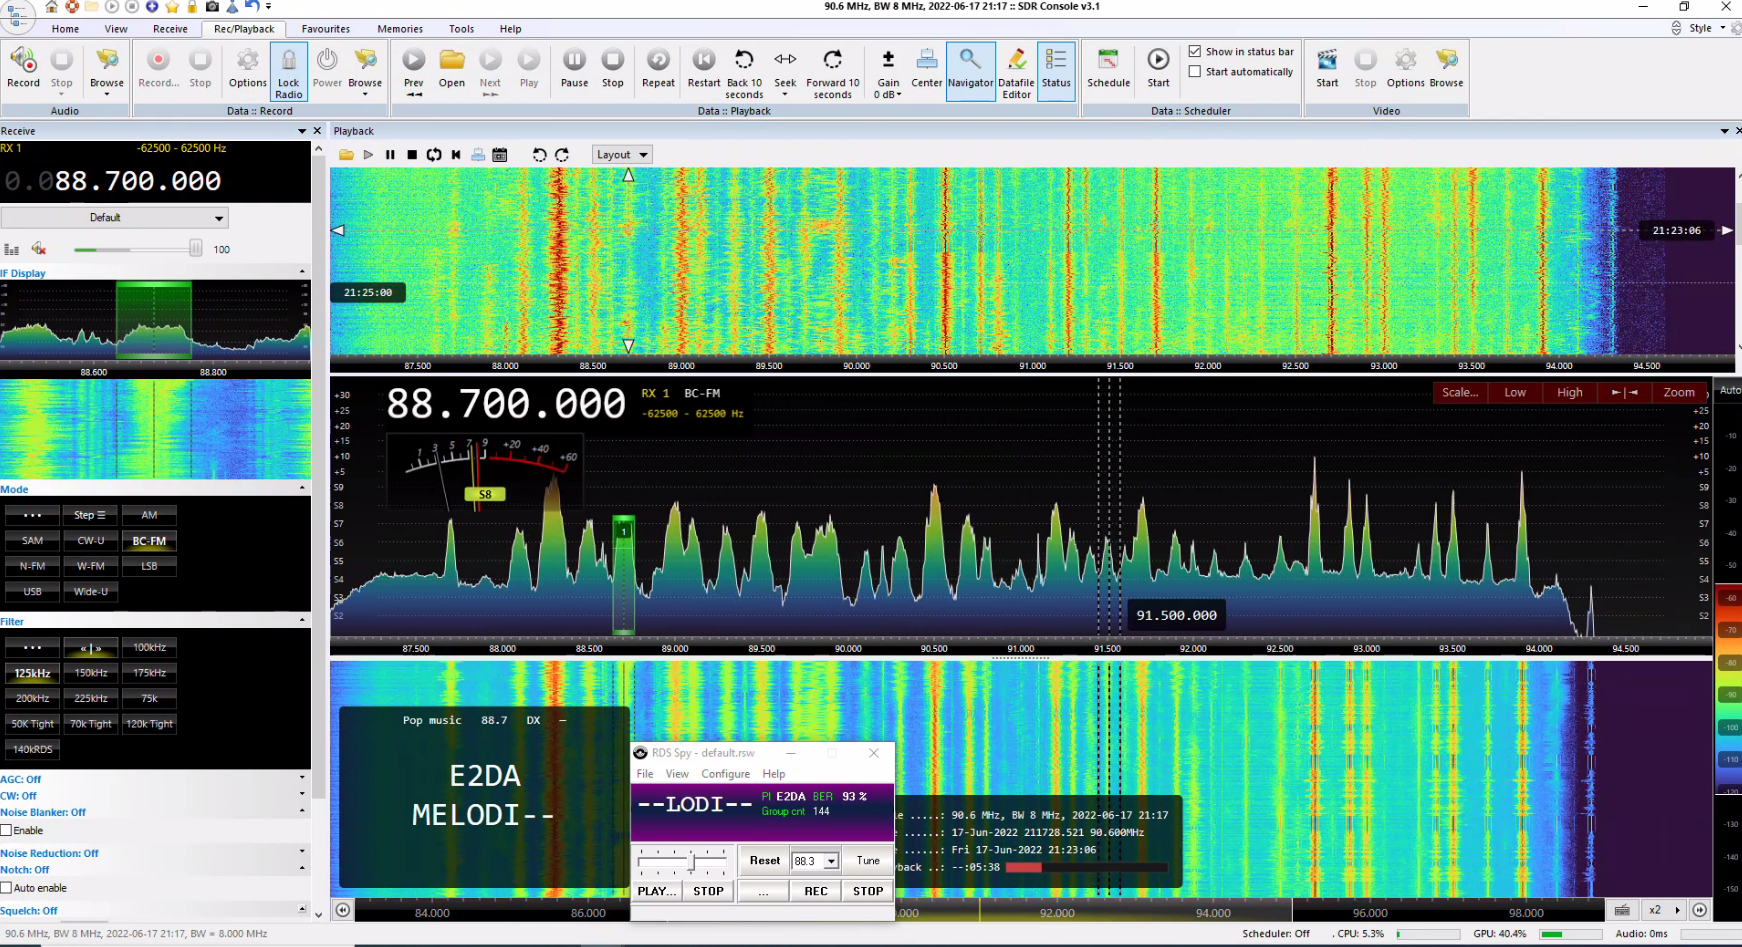Enable the Start automatically checkbox
This screenshot has height=947, width=1742.
tap(1195, 72)
